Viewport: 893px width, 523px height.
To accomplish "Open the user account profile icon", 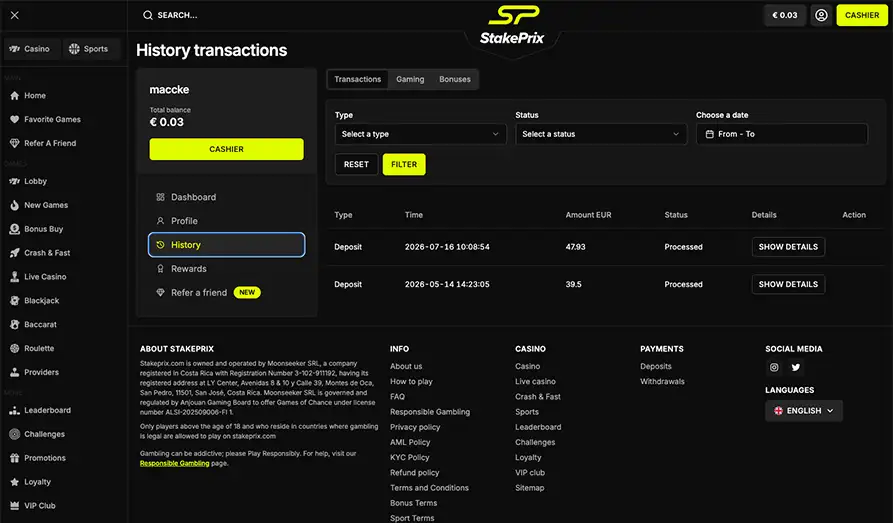I will tap(821, 15).
